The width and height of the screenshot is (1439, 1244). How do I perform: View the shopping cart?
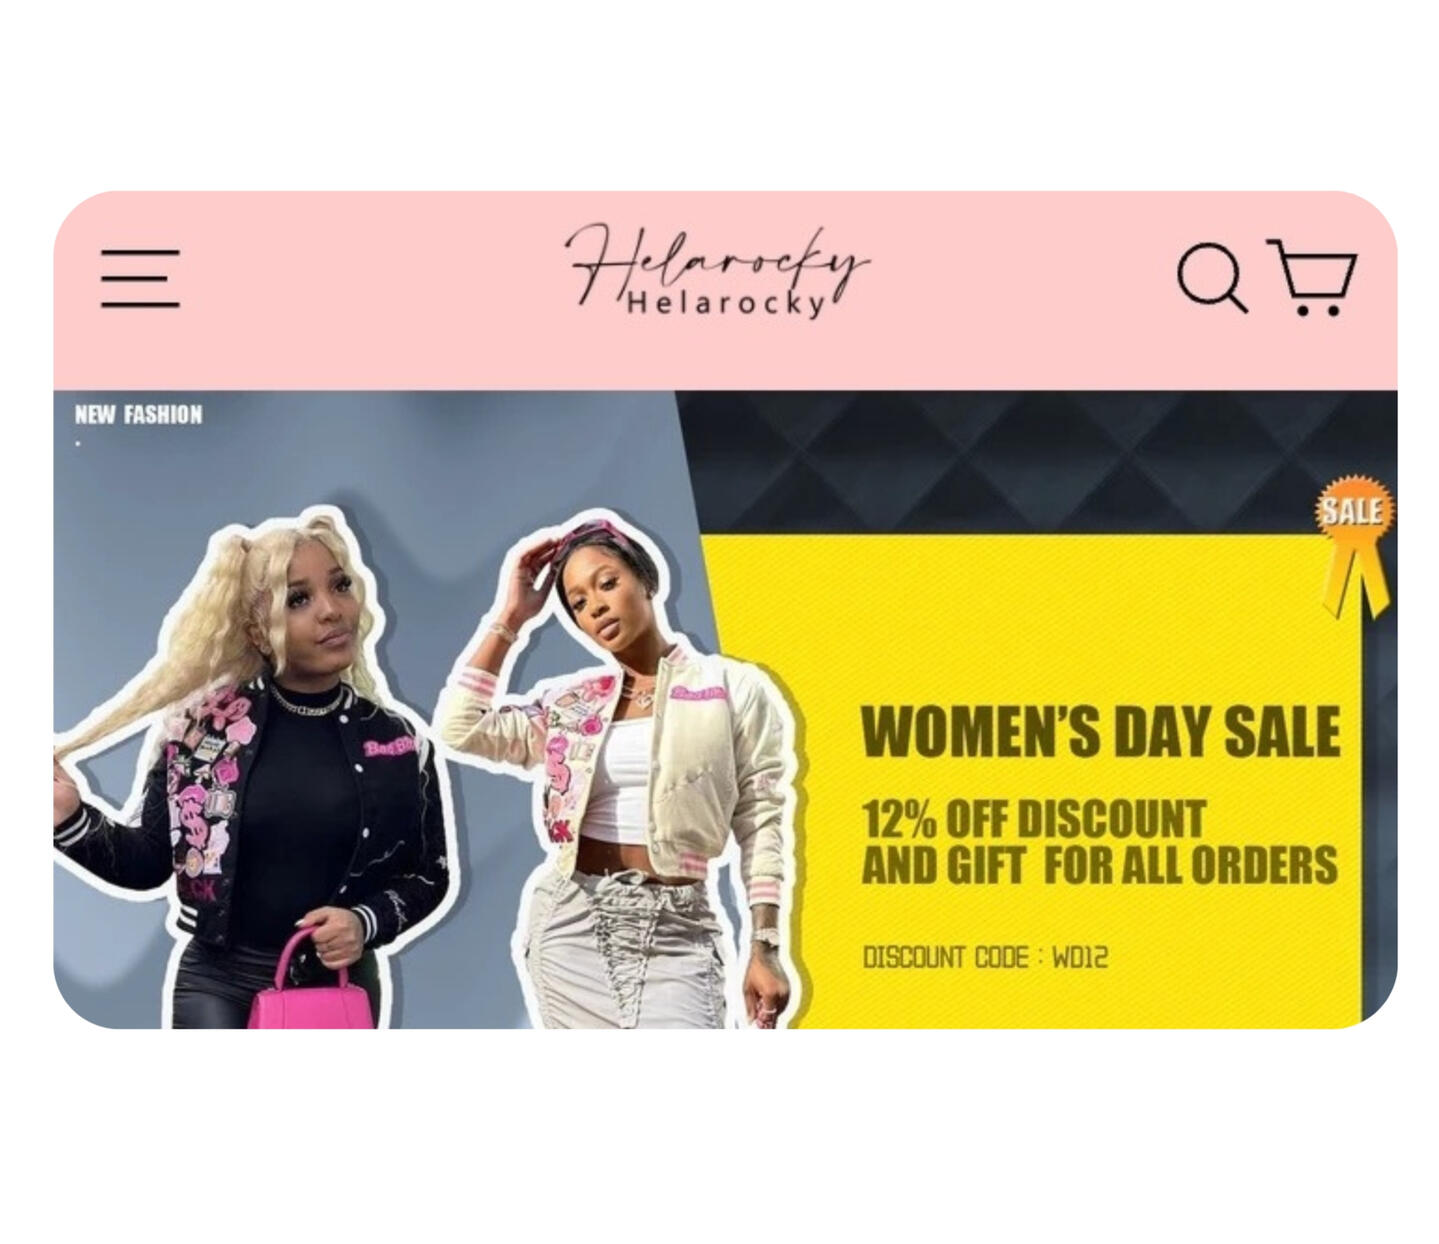[x=1312, y=277]
